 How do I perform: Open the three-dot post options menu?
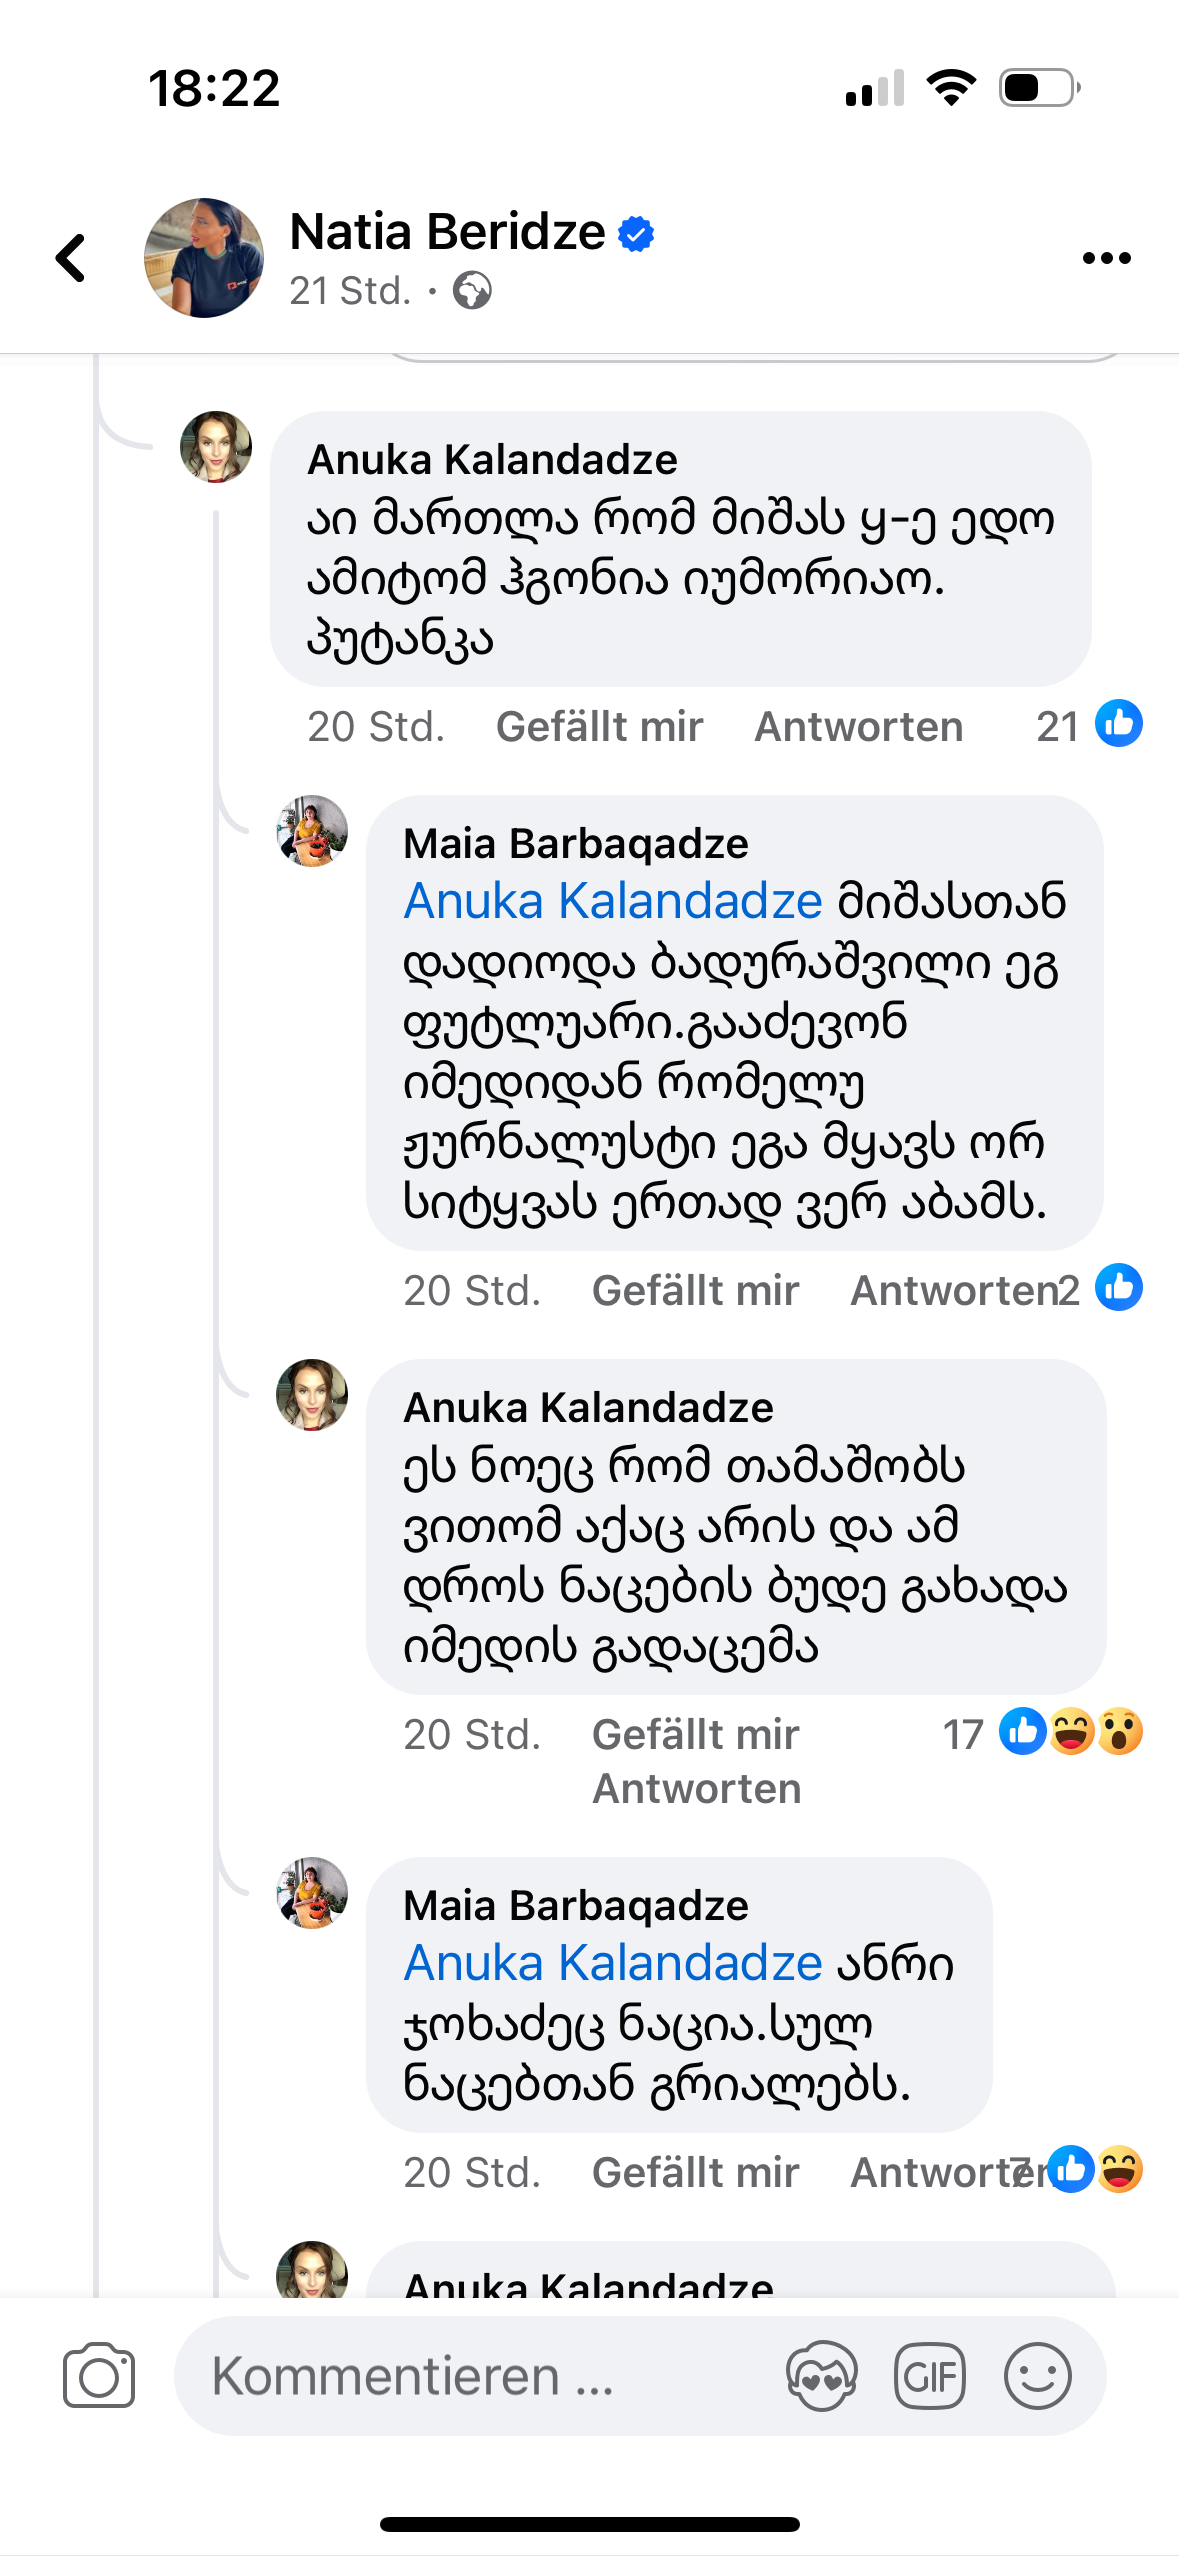(x=1106, y=258)
